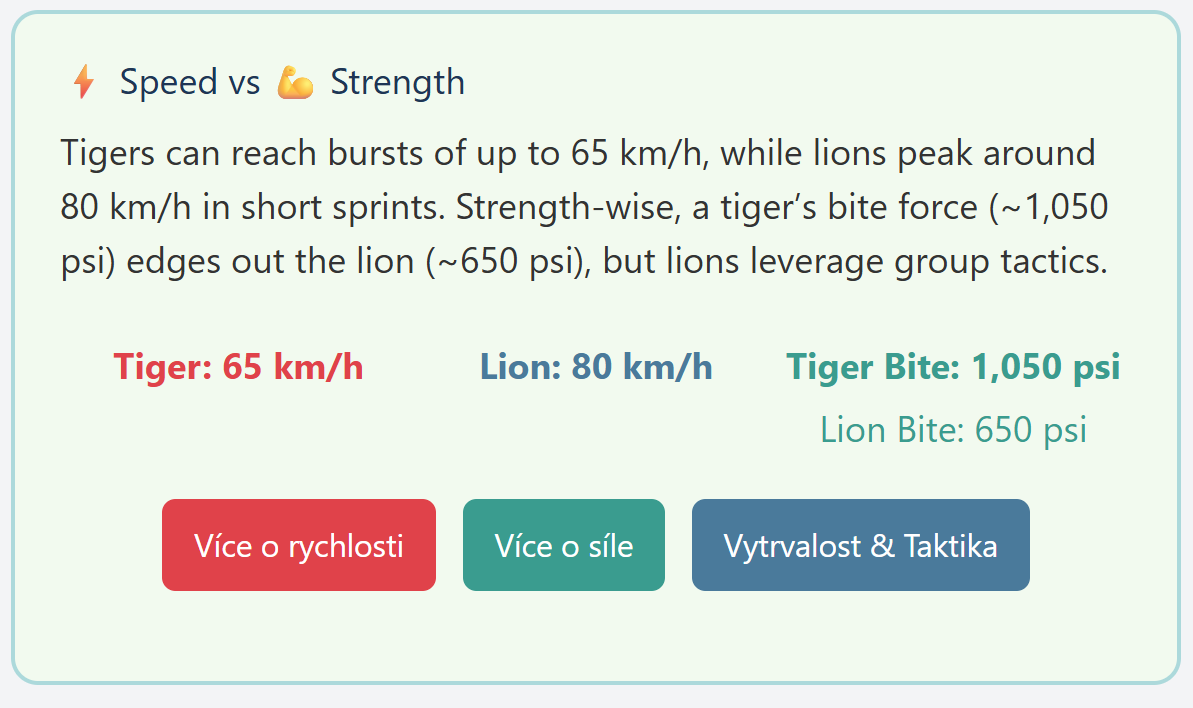Screen dimensions: 1193x708
Task: Select the Lion Bite: 650 psi label
Action: [x=953, y=430]
